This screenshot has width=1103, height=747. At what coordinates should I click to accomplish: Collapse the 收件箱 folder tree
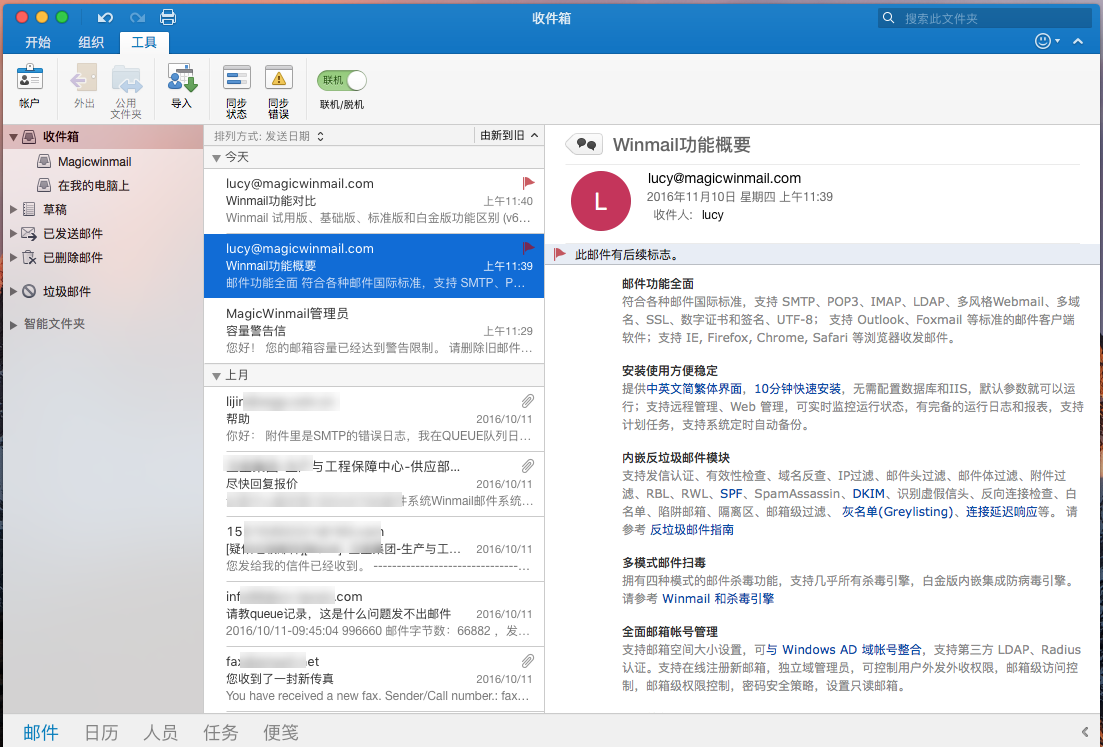coord(13,137)
